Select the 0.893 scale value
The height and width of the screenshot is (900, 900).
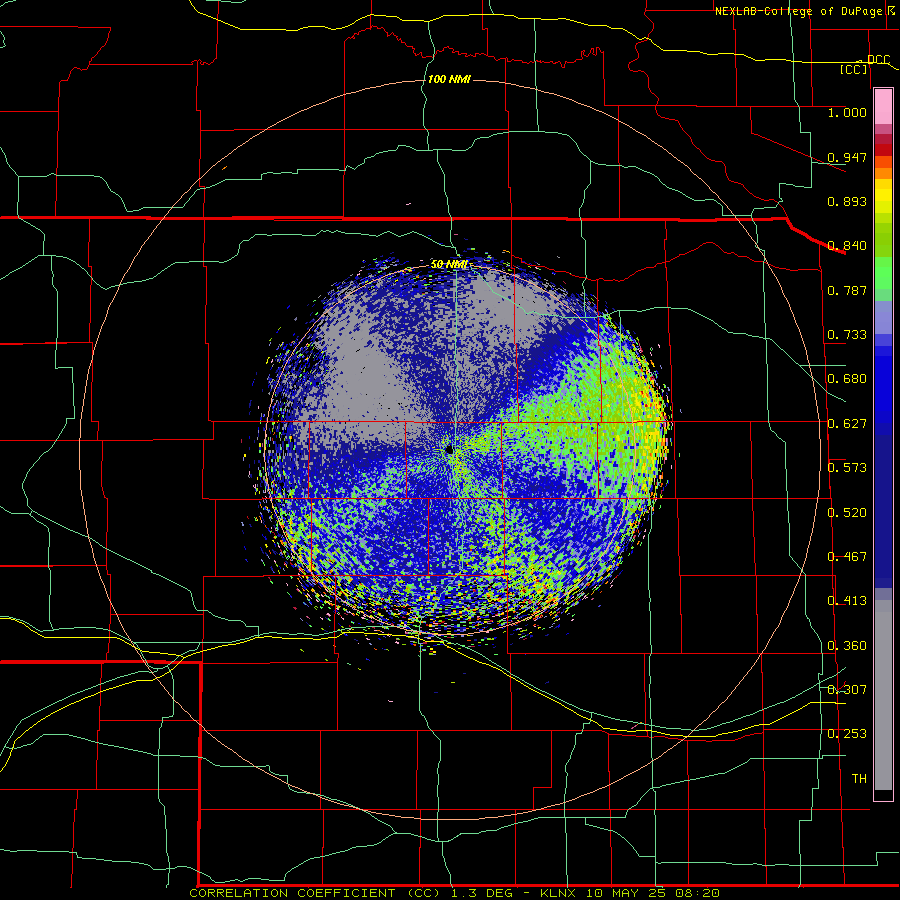(847, 201)
